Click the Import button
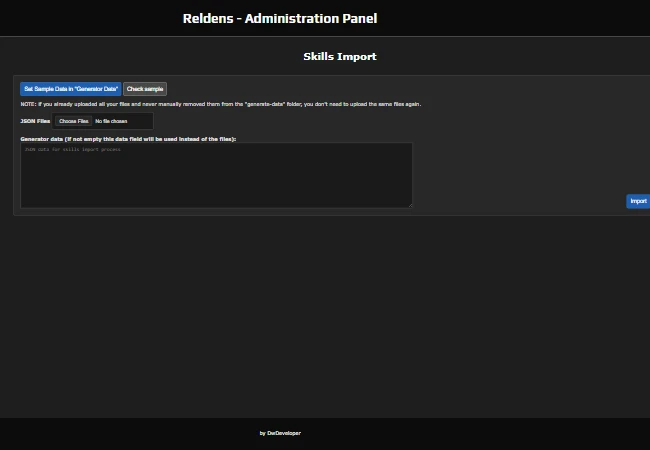 (638, 201)
